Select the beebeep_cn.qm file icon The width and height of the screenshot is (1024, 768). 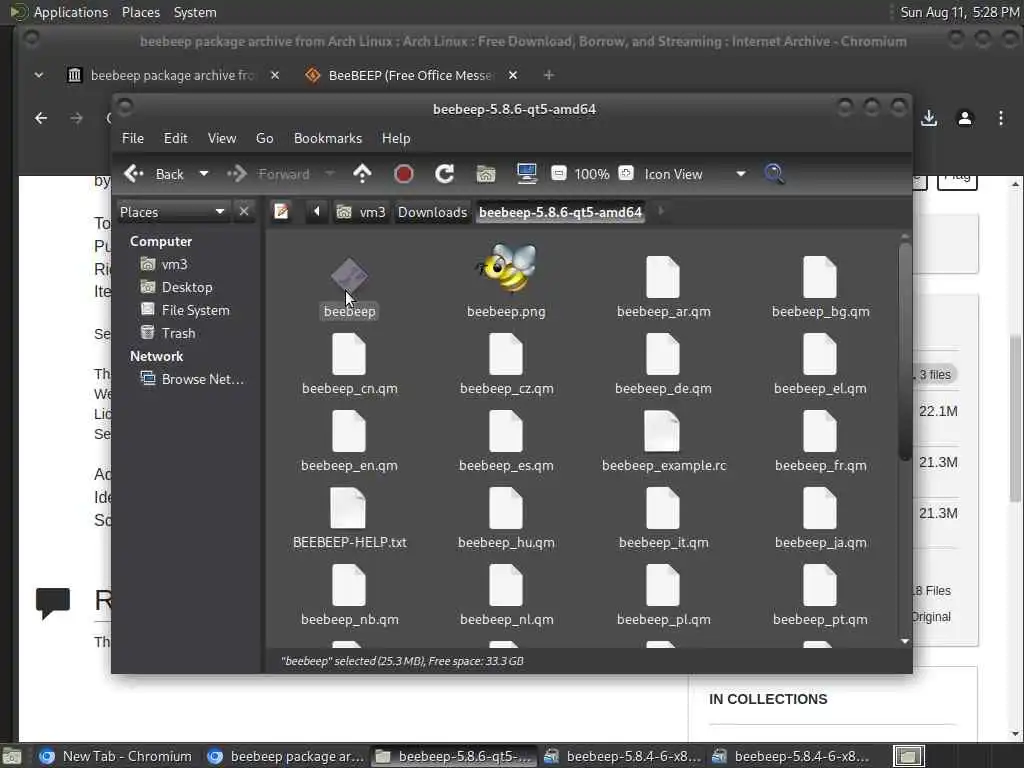point(349,354)
